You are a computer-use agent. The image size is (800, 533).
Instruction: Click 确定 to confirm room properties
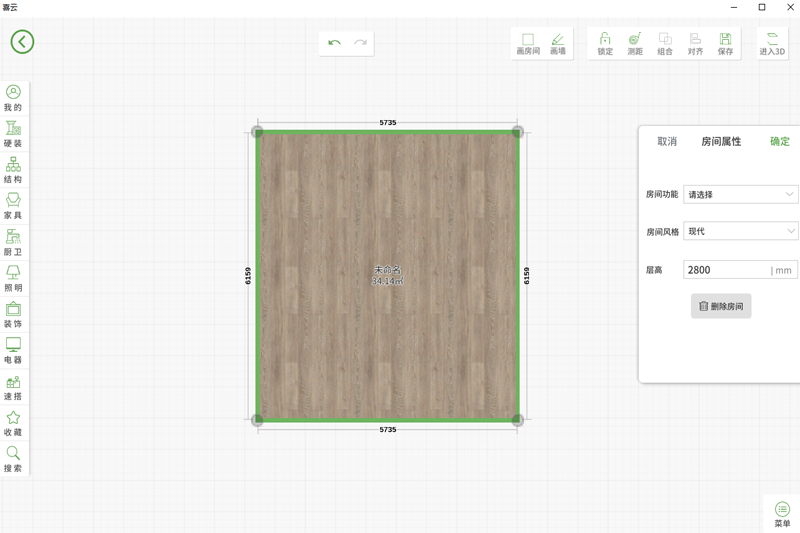(779, 142)
